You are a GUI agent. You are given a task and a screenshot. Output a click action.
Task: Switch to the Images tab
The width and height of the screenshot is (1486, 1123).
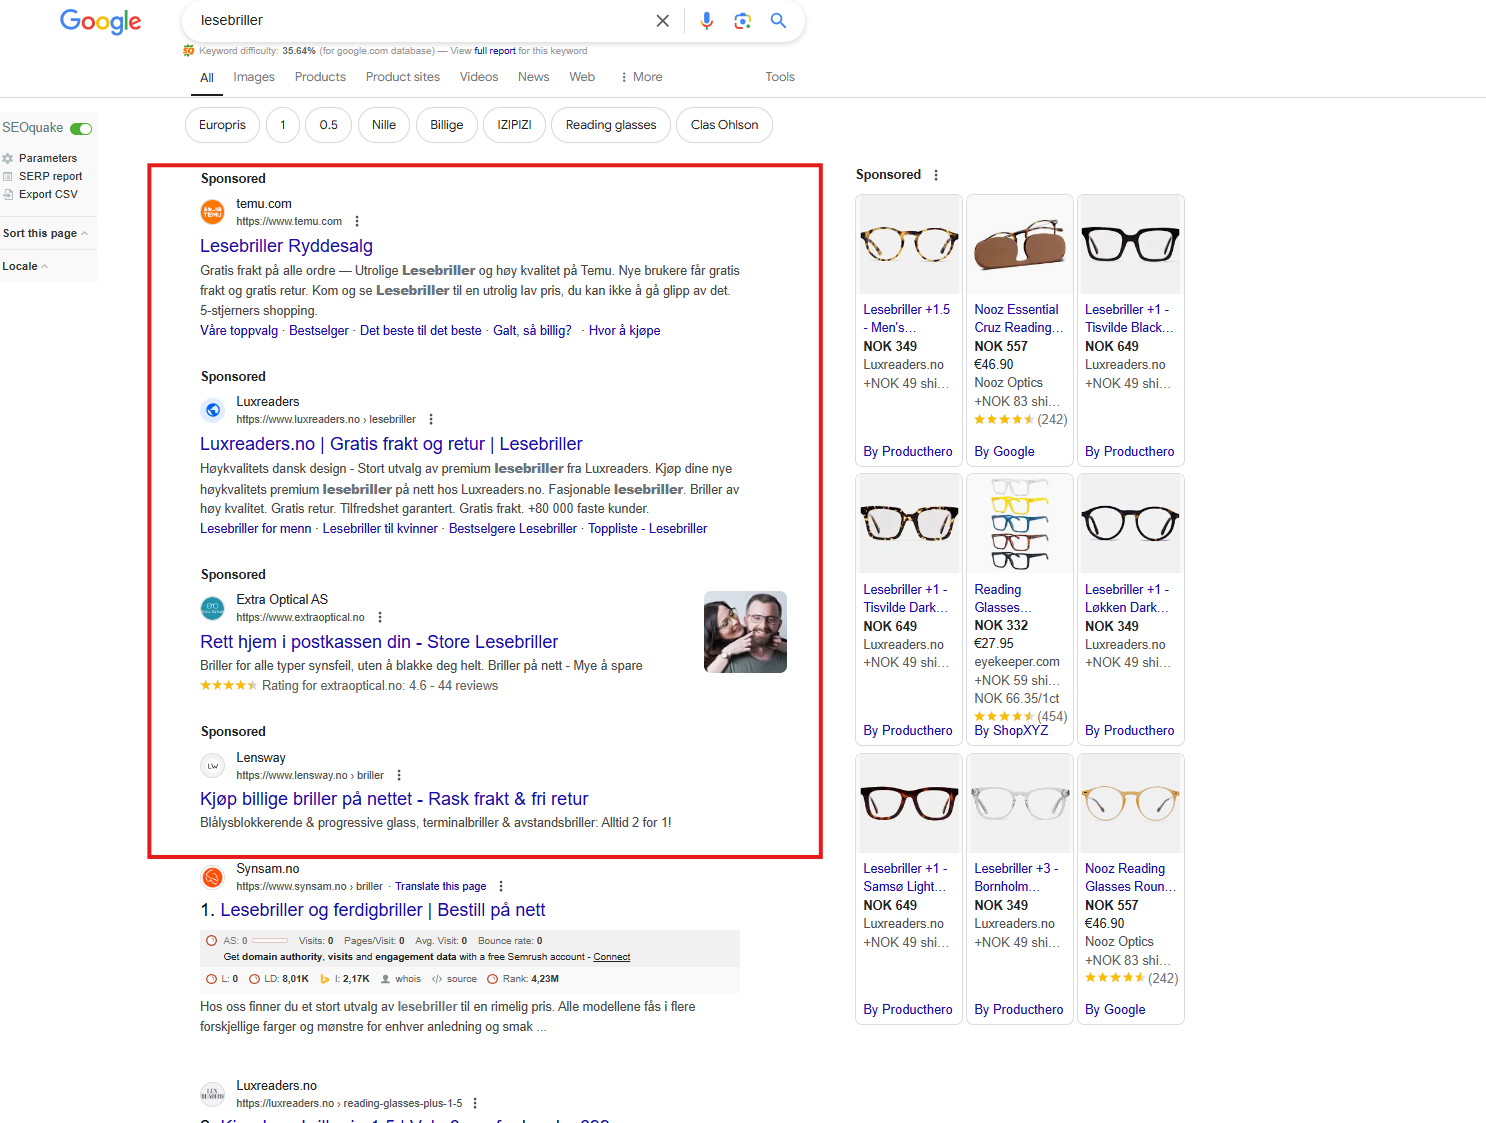click(x=254, y=77)
